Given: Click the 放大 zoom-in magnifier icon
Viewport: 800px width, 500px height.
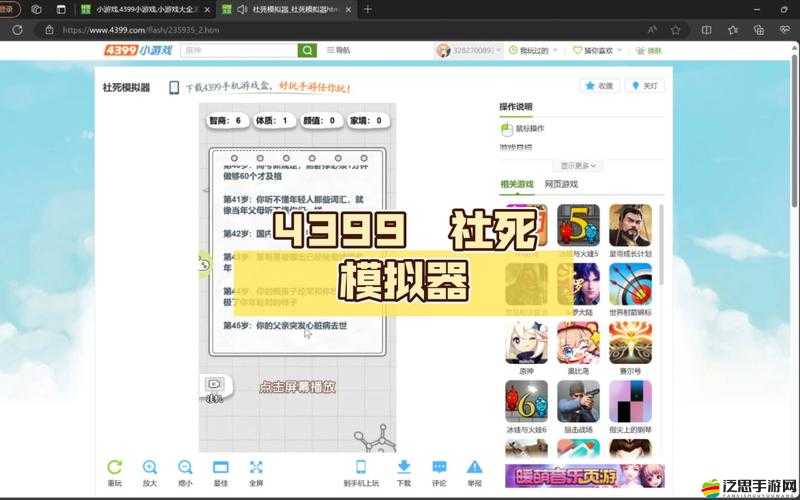Looking at the screenshot, I should 150,467.
